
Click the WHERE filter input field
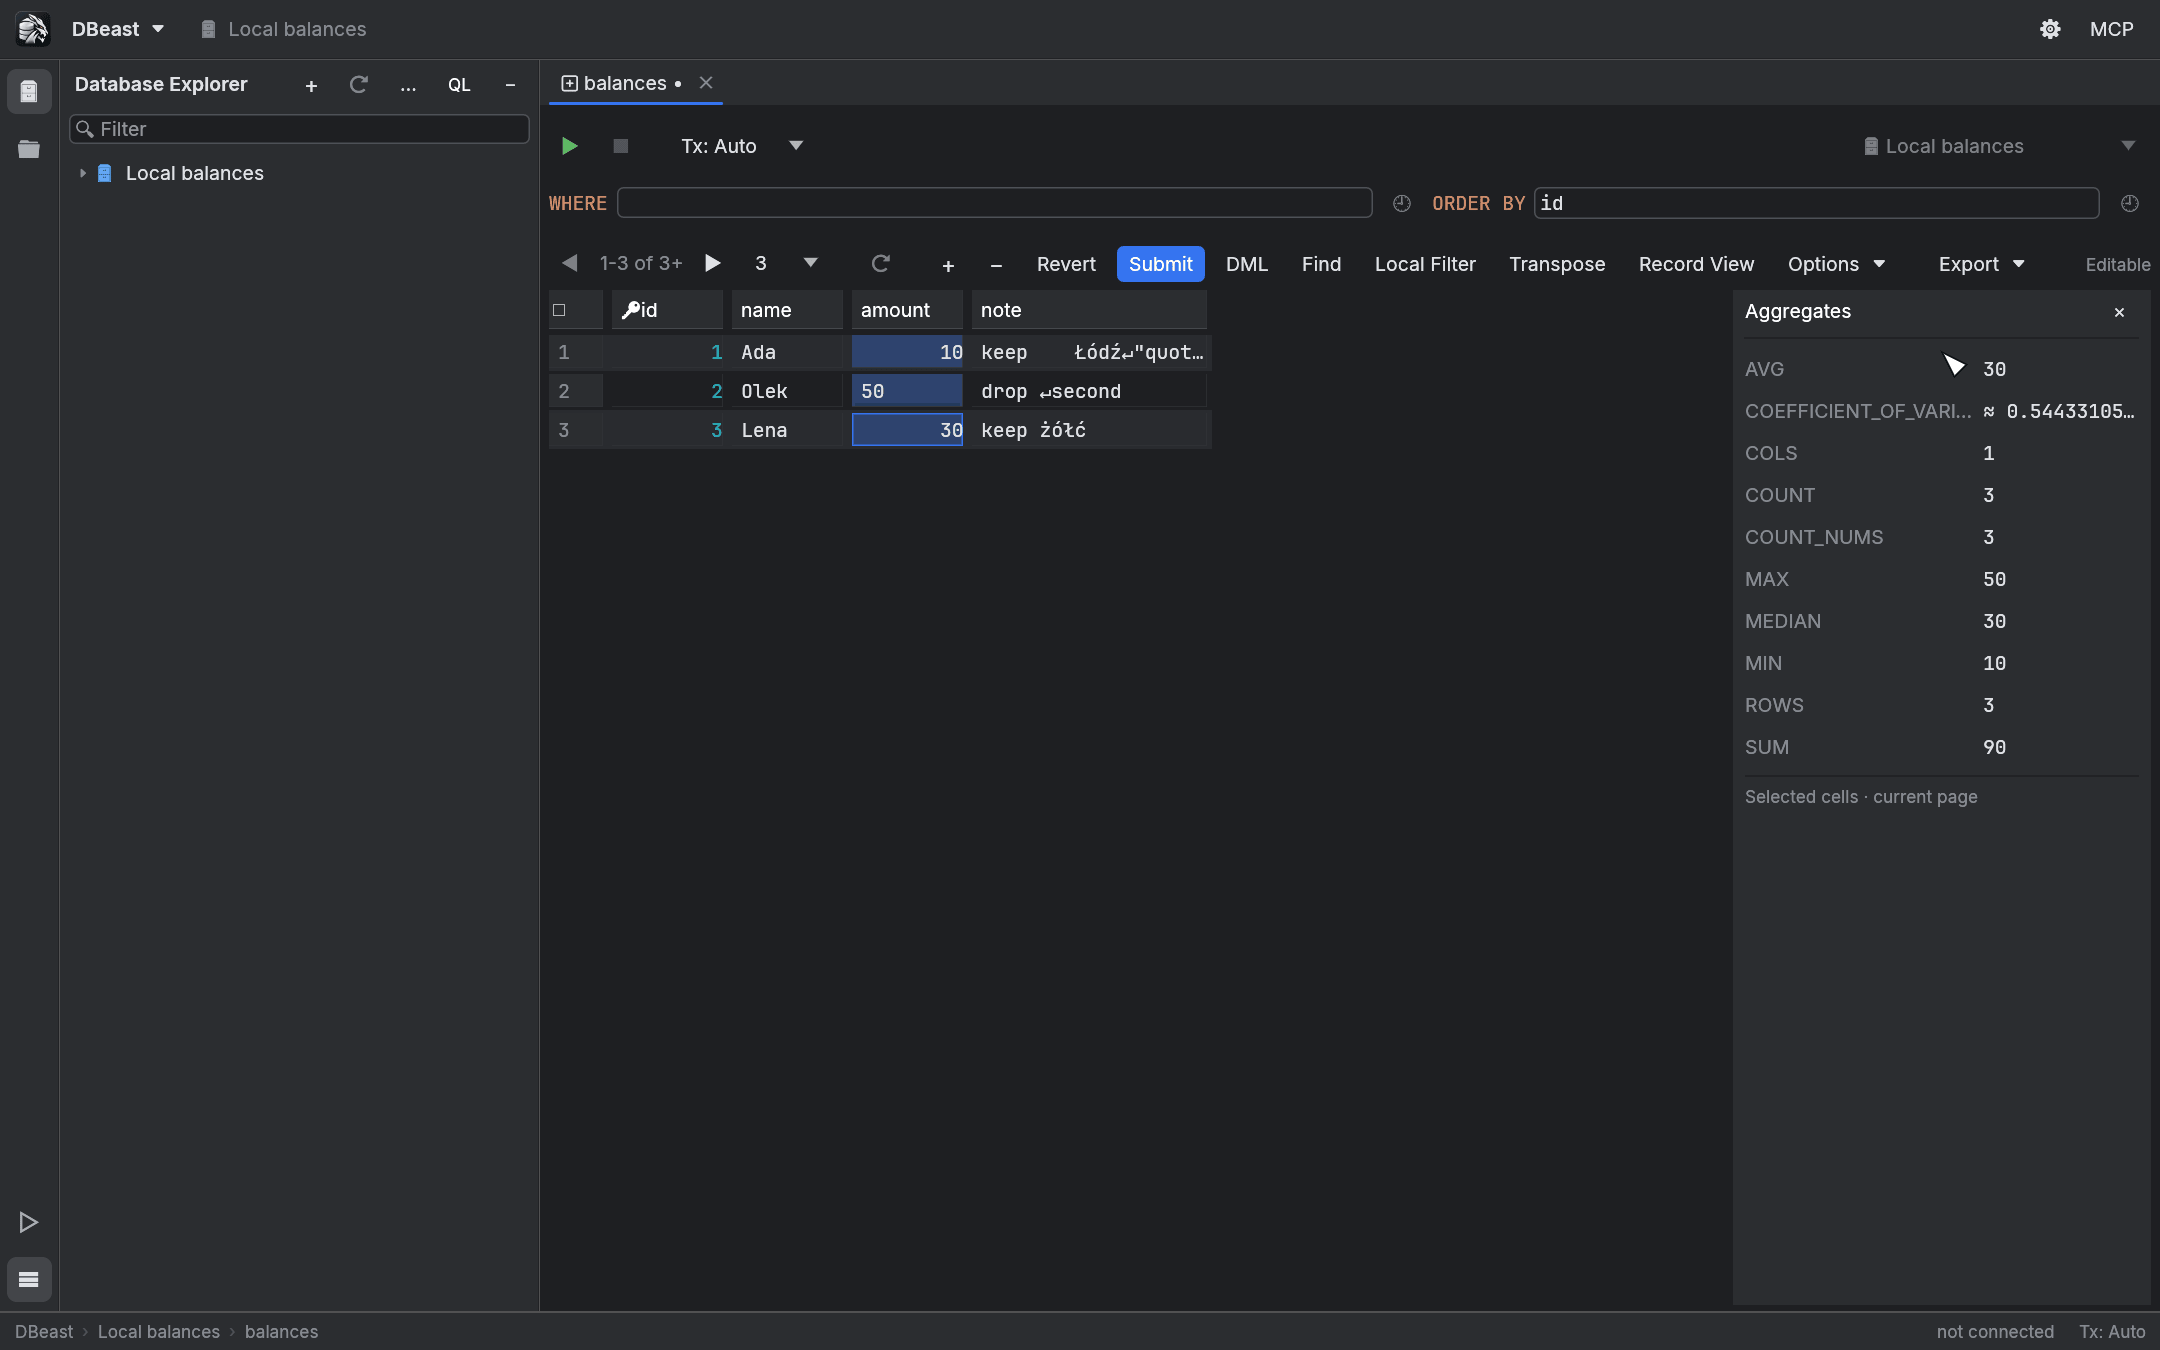click(994, 203)
